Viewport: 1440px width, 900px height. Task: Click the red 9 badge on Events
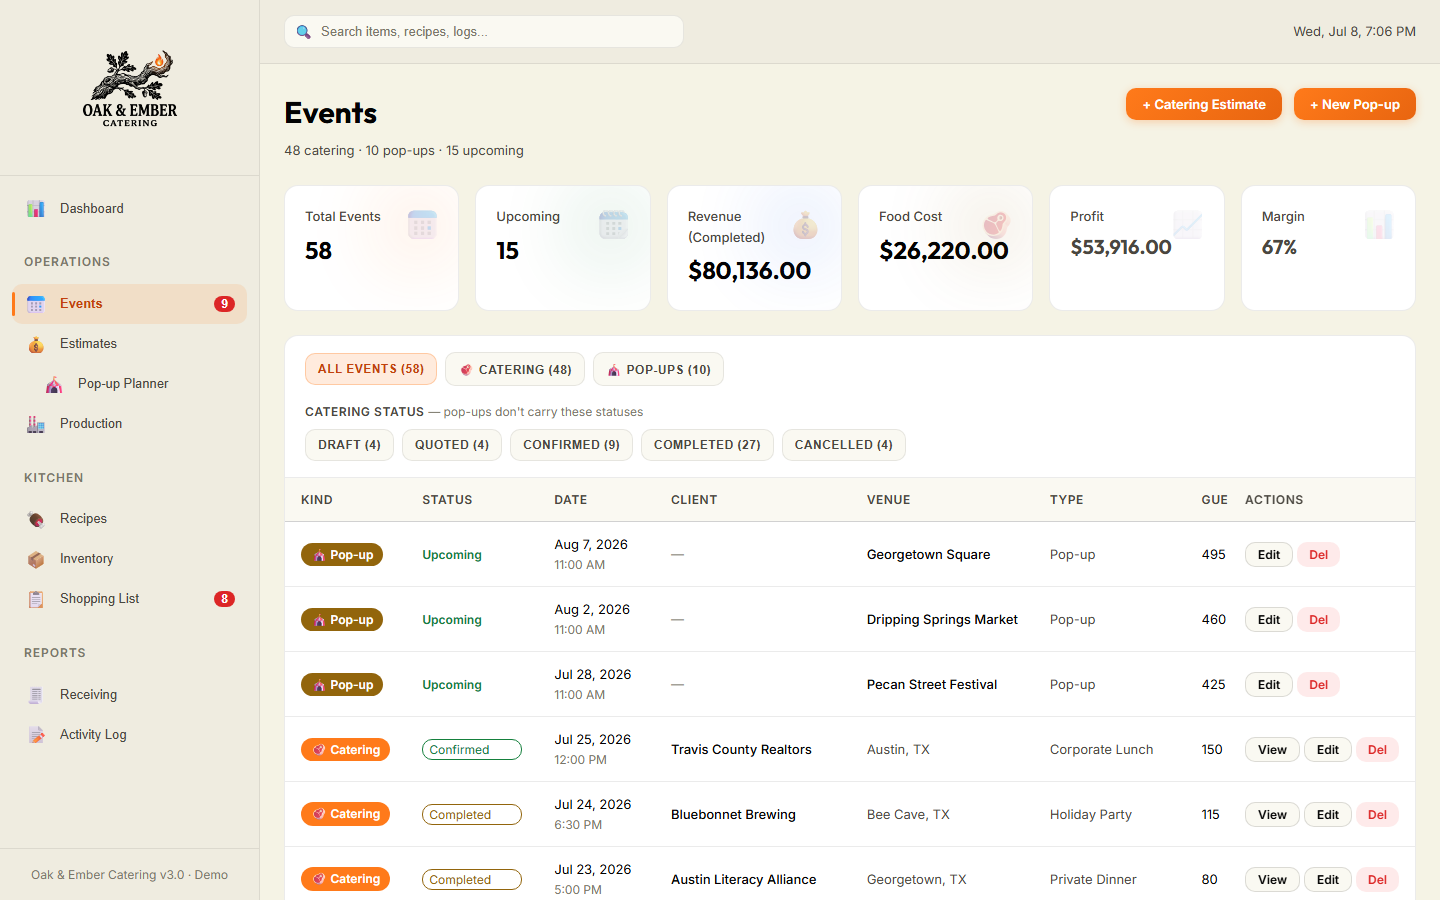coord(224,304)
